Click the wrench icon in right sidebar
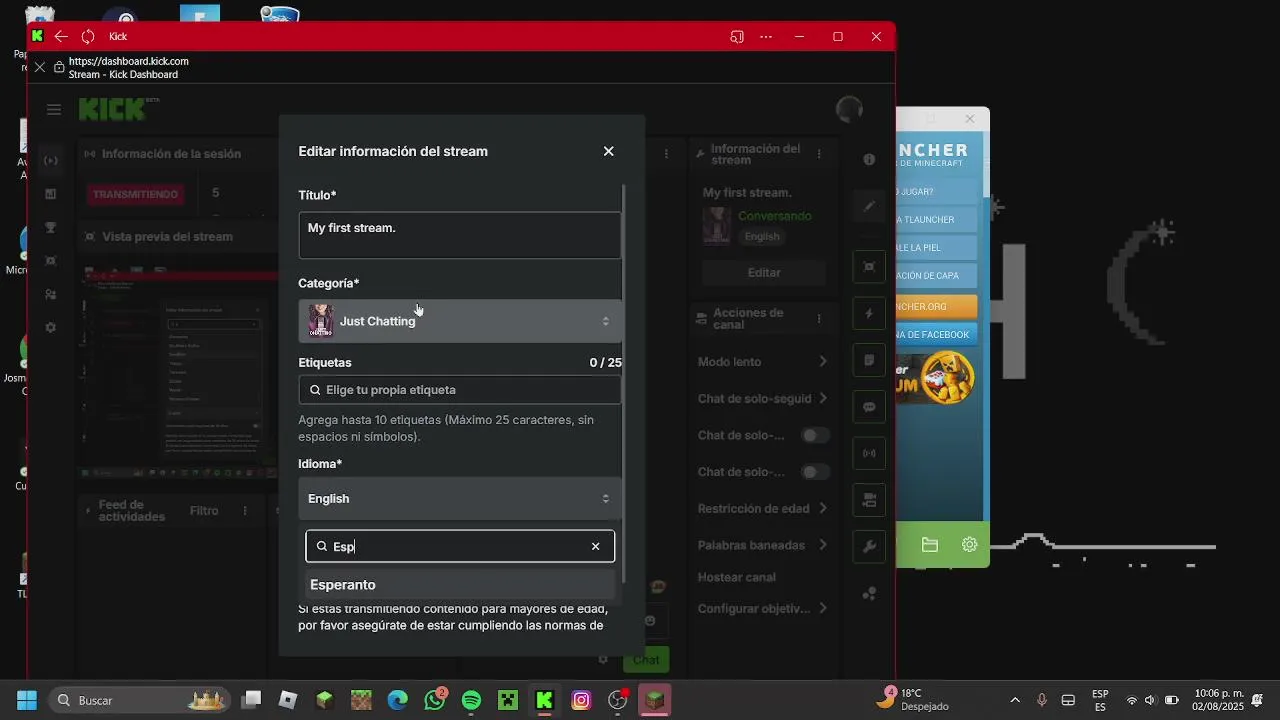Screen dimensions: 1280x720 (x=869, y=546)
